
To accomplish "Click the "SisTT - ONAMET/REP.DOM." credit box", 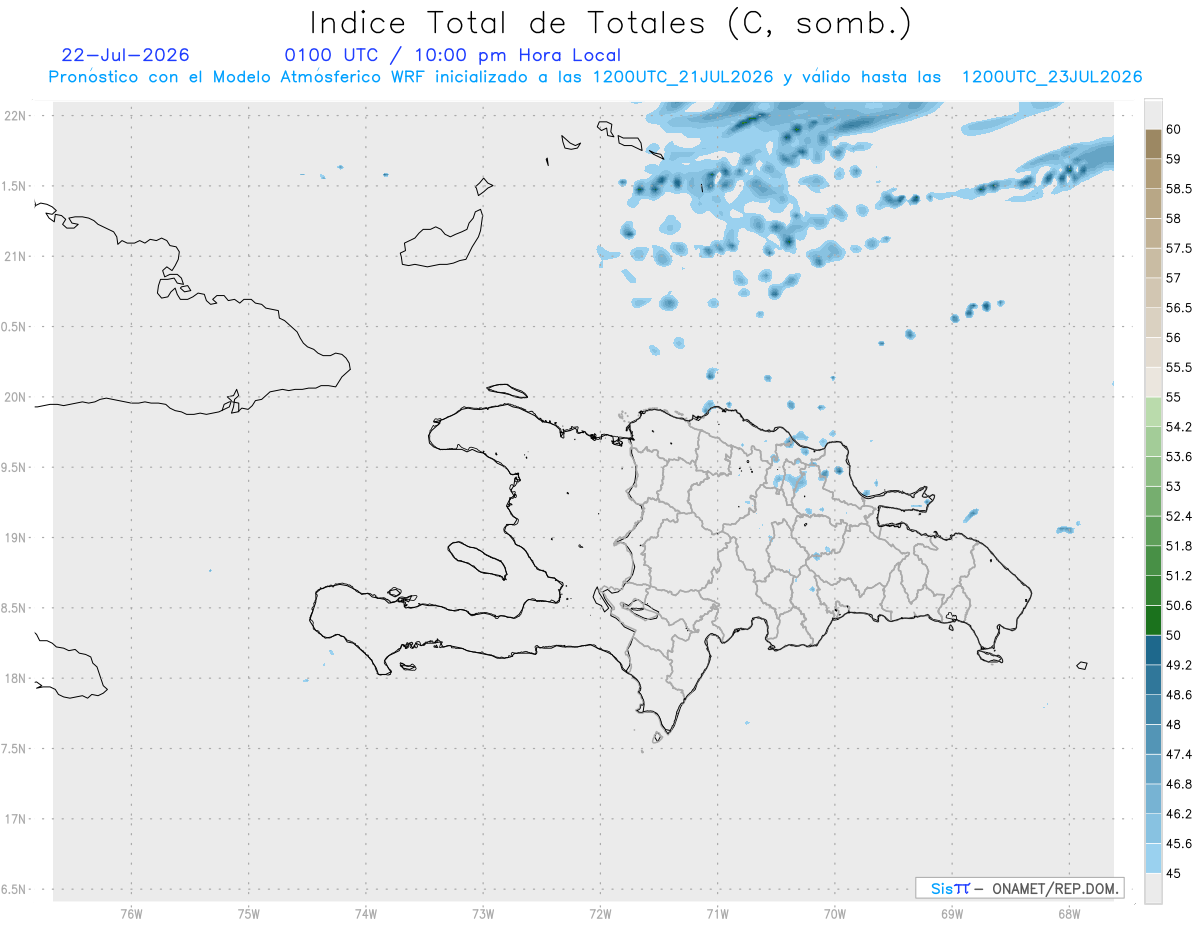I will pos(1019,888).
